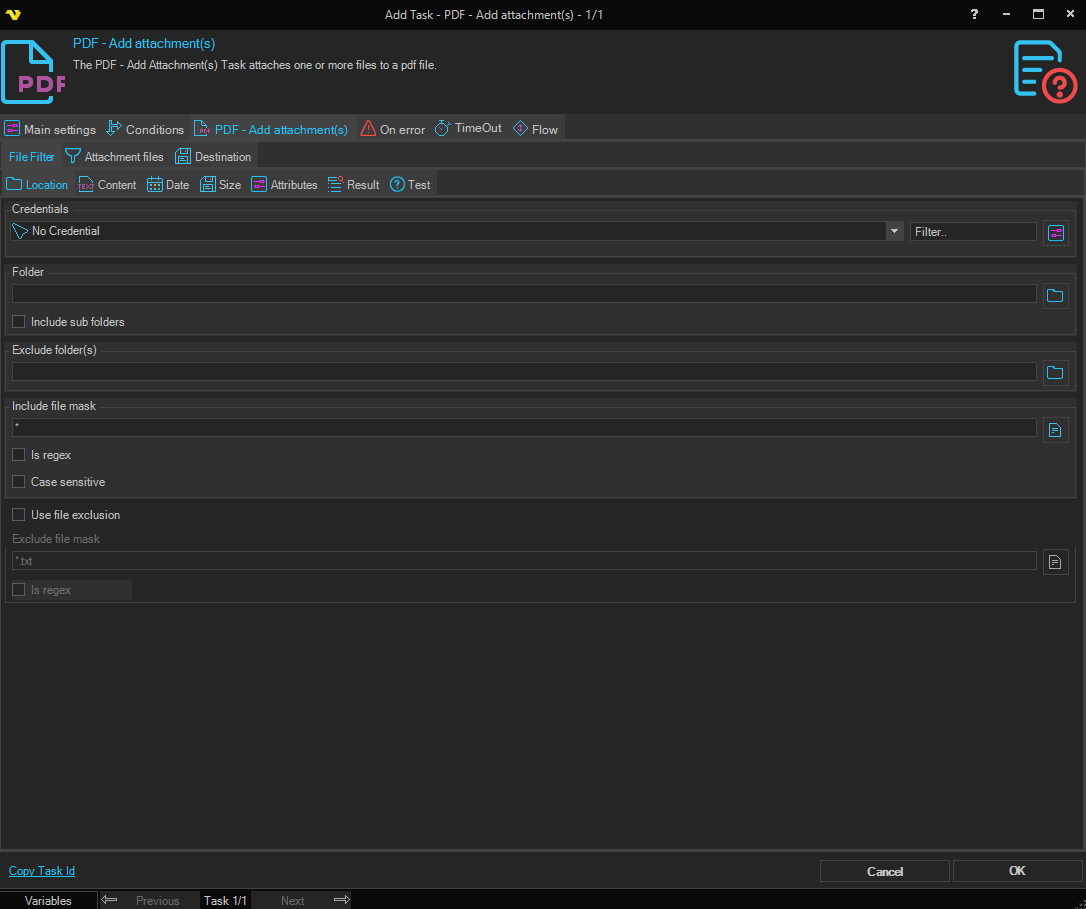Select the Attributes filter tab
The image size is (1086, 909).
(284, 185)
